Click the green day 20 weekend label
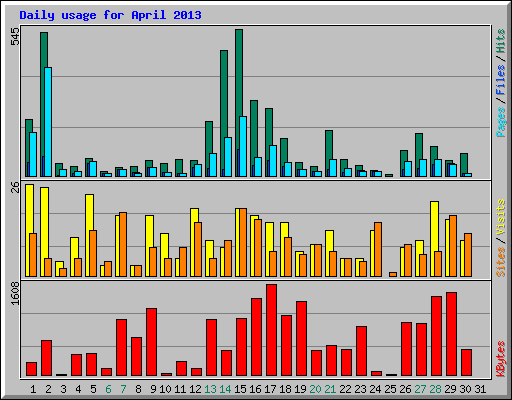 315,389
